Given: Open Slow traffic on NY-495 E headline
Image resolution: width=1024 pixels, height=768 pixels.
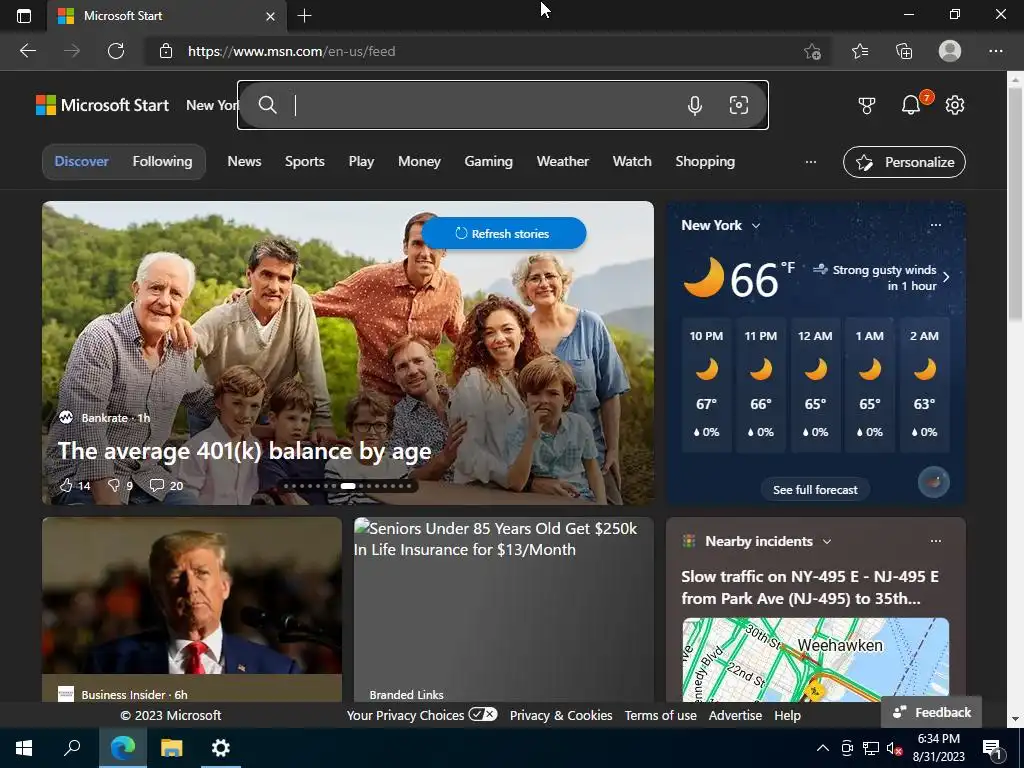Looking at the screenshot, I should pos(810,587).
